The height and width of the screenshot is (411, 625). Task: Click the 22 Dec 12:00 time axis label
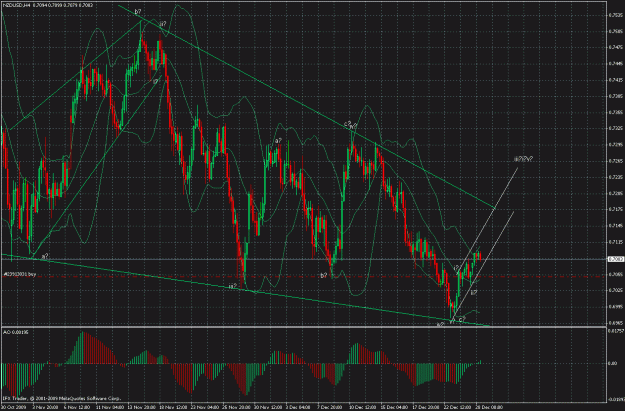[x=458, y=407]
